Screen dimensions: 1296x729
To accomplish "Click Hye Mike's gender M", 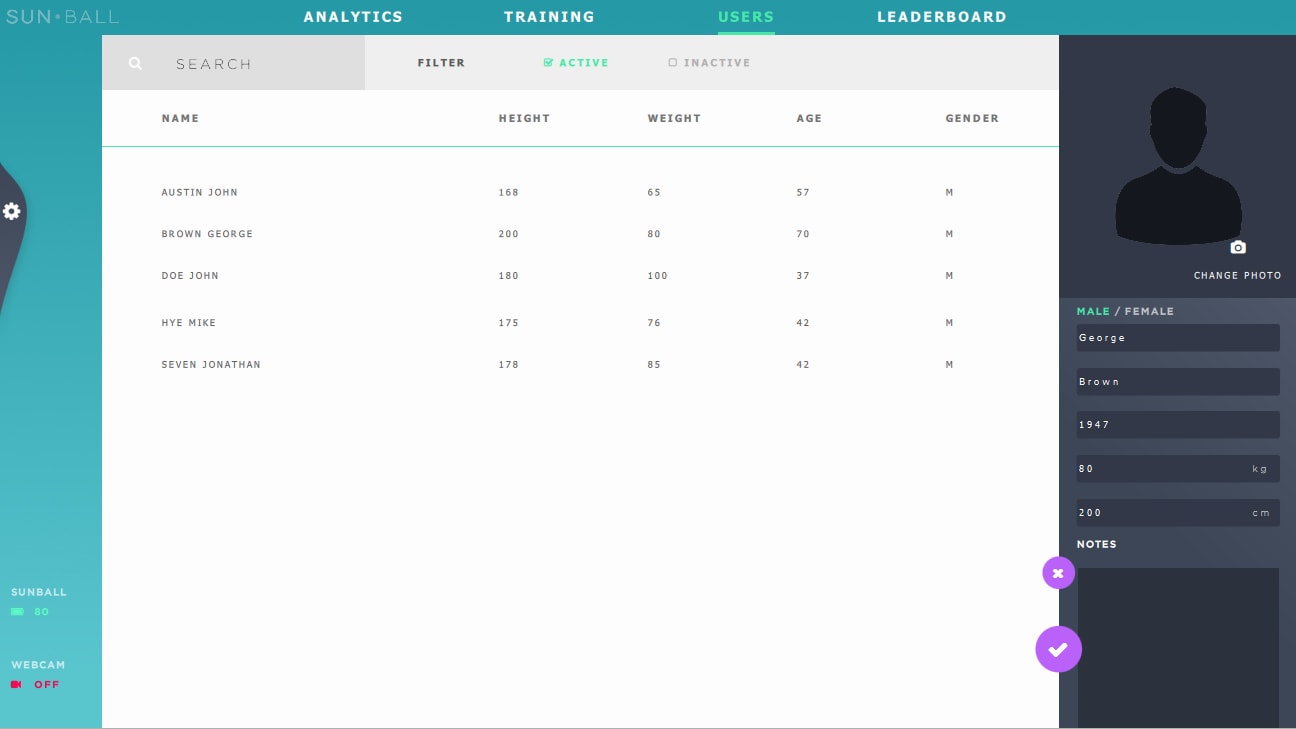I will [949, 323].
